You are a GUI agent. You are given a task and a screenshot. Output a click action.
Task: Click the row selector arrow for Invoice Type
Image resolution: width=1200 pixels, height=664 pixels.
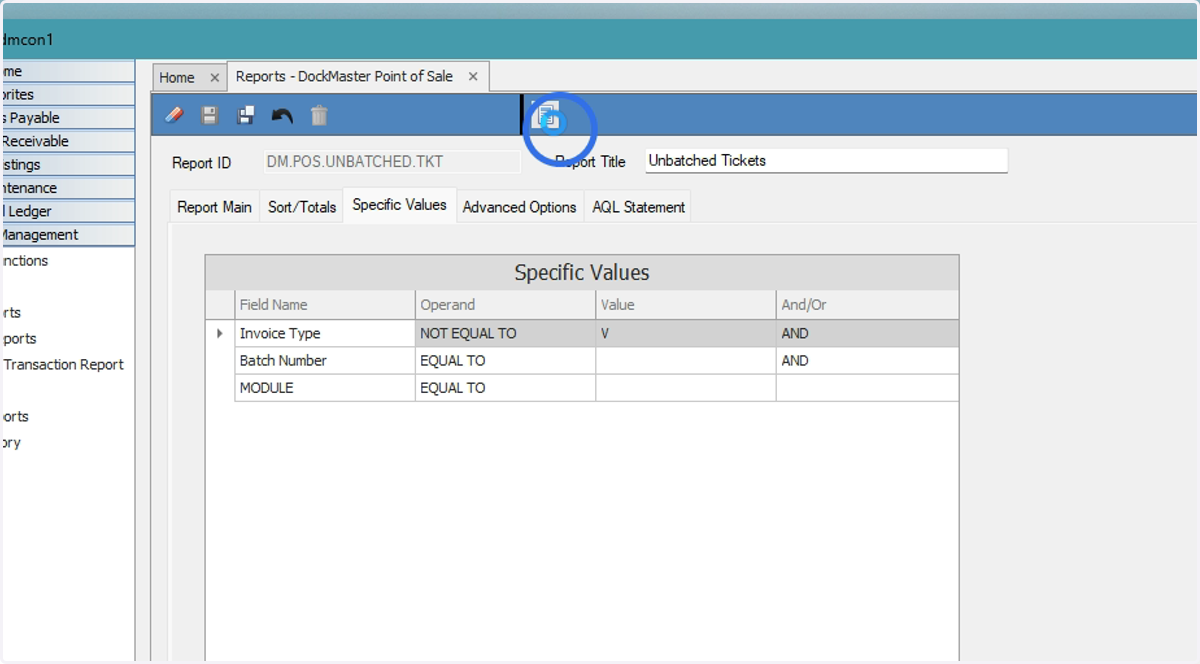pyautogui.click(x=220, y=333)
